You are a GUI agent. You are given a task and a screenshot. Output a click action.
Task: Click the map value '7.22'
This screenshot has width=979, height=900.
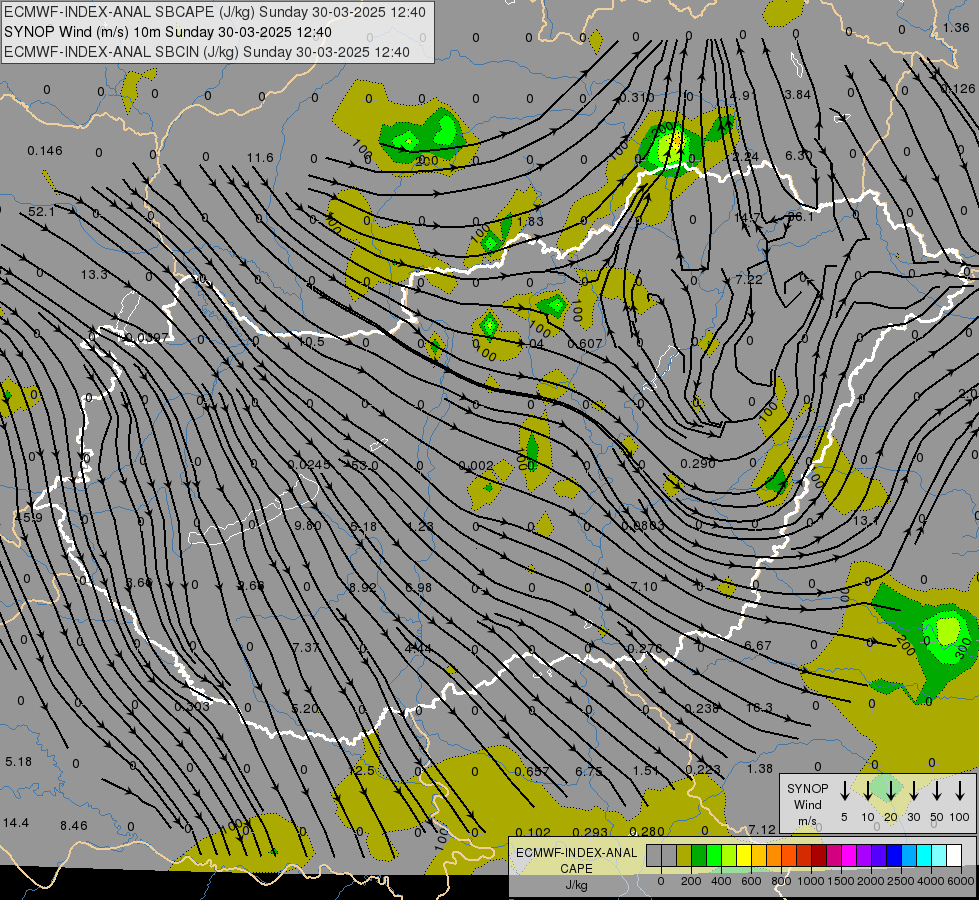tap(749, 279)
